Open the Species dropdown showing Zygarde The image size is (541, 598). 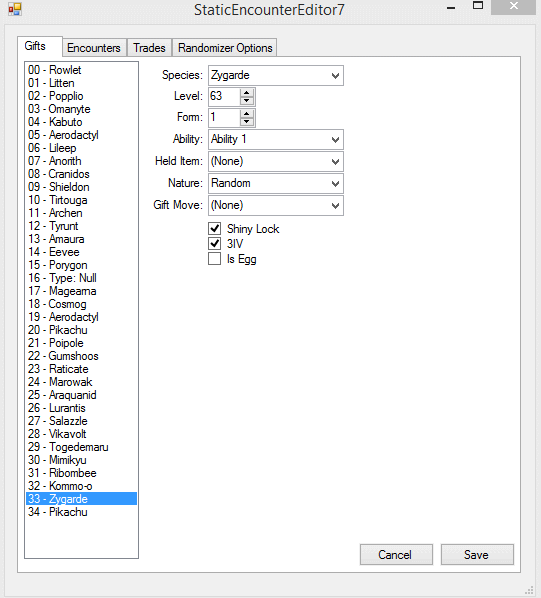click(276, 76)
